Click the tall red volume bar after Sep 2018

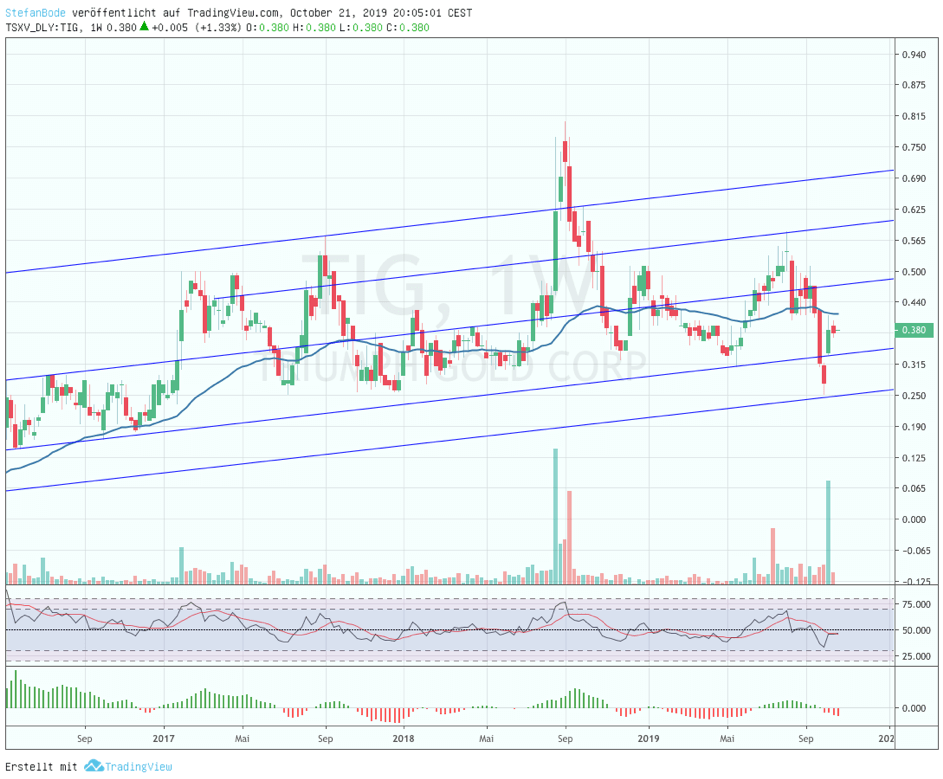(x=569, y=536)
